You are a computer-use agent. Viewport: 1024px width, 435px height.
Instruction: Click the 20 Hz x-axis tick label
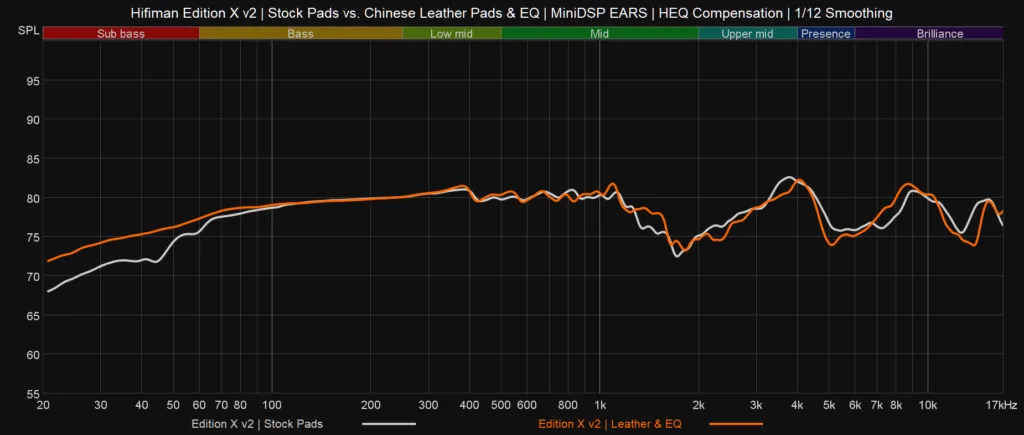[x=44, y=406]
